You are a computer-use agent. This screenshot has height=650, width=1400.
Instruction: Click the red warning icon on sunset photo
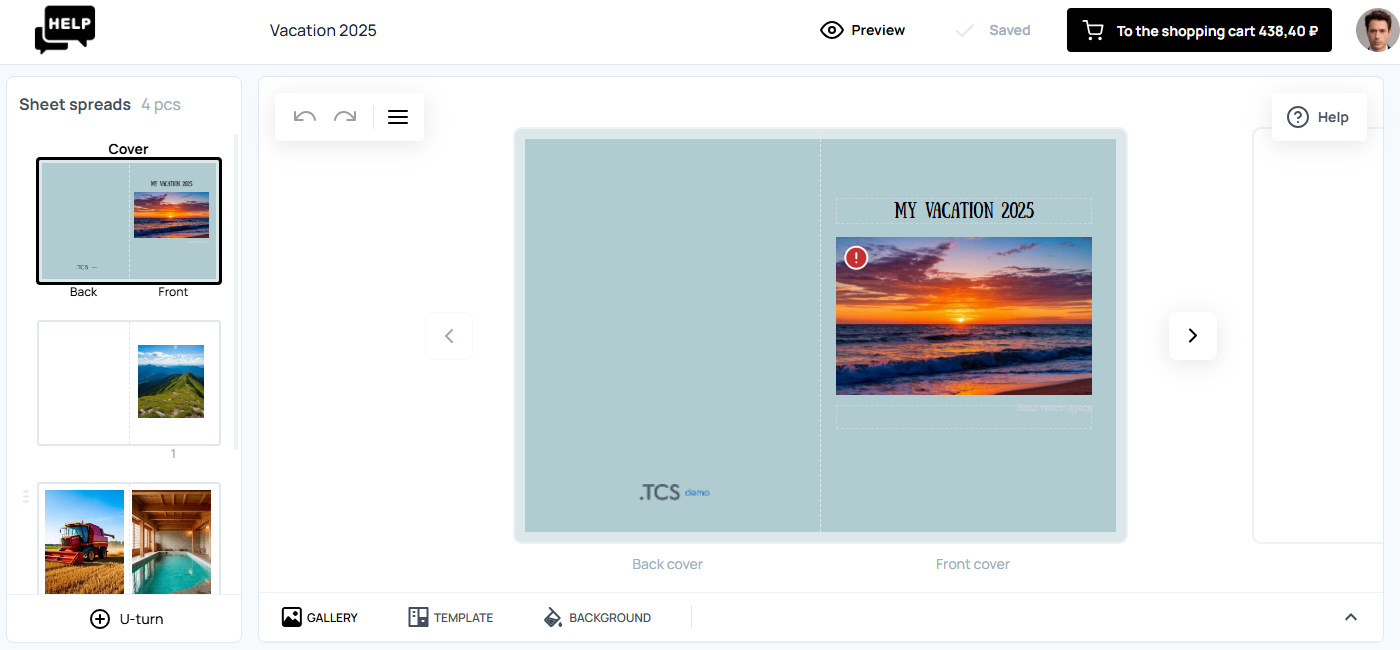tap(856, 258)
